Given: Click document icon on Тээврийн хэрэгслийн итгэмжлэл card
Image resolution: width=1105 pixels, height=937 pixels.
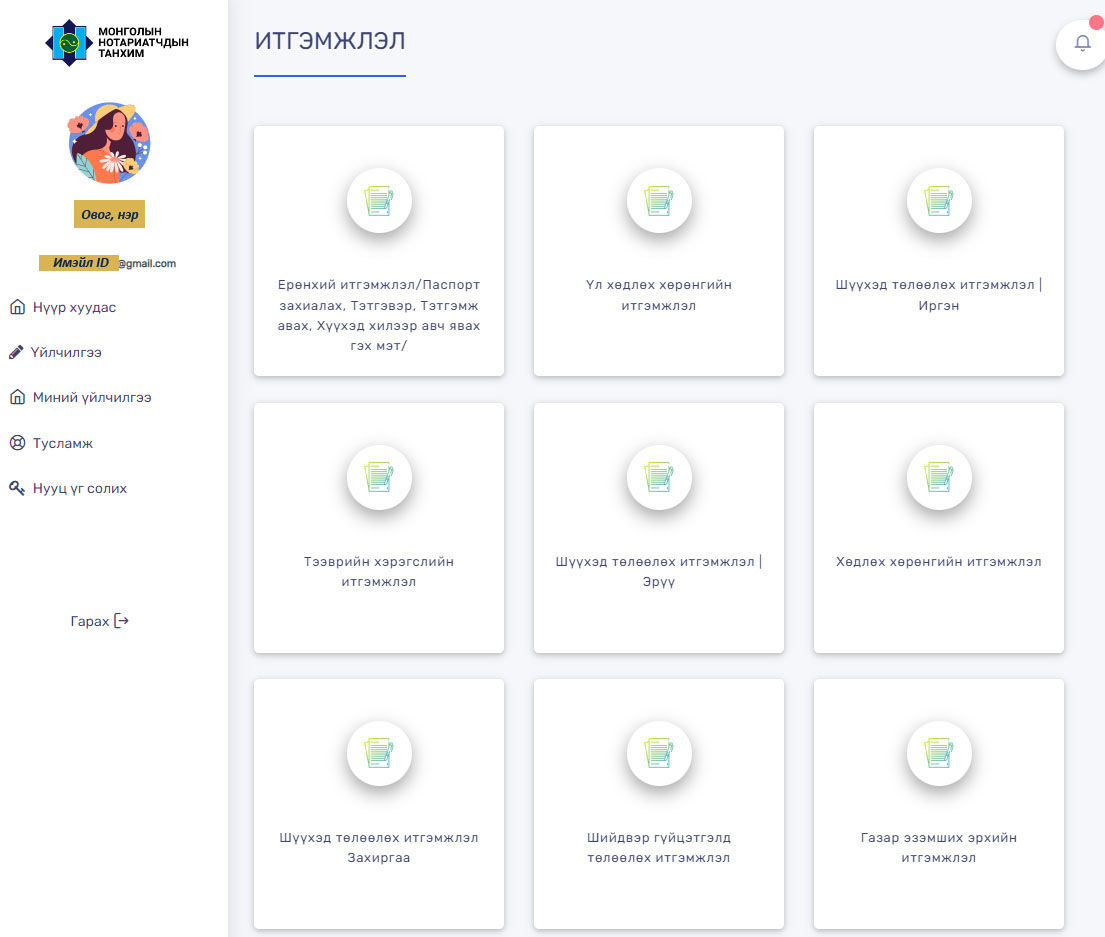Looking at the screenshot, I should pos(379,477).
